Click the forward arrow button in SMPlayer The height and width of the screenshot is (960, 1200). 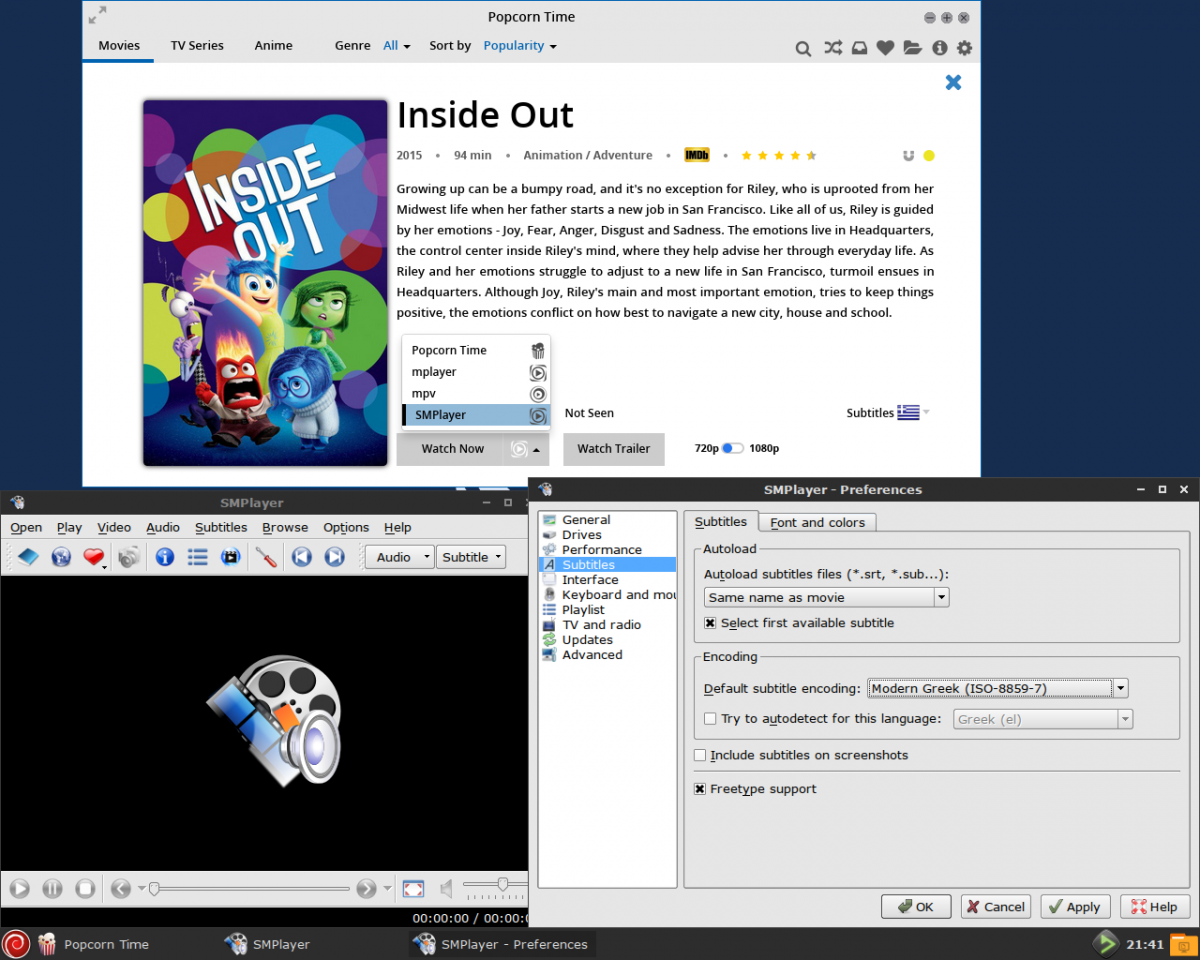click(366, 888)
